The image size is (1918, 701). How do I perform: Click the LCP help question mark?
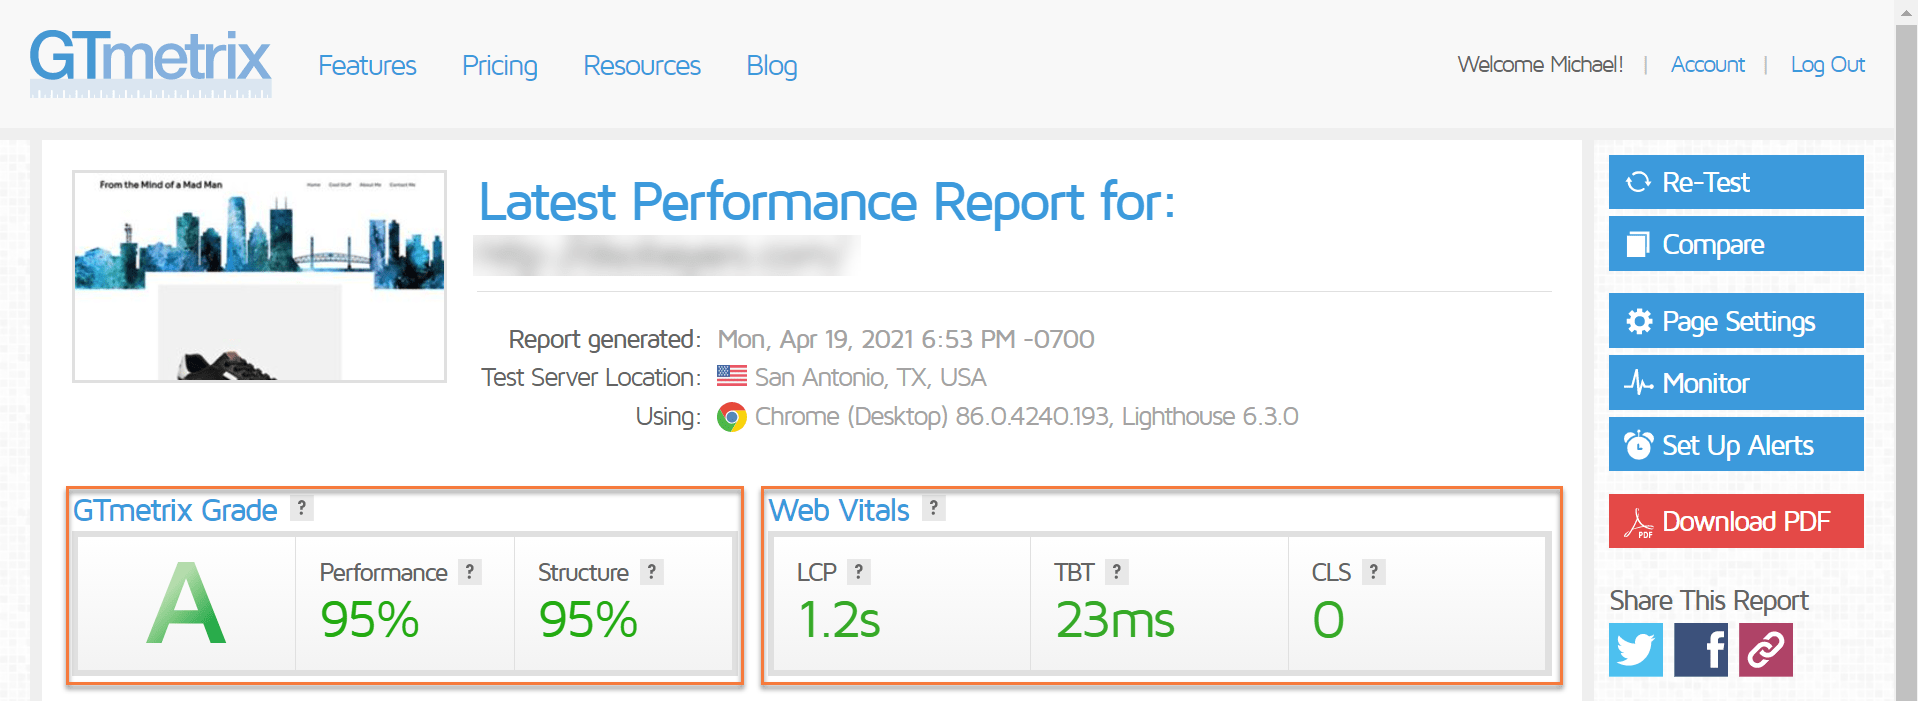click(858, 572)
